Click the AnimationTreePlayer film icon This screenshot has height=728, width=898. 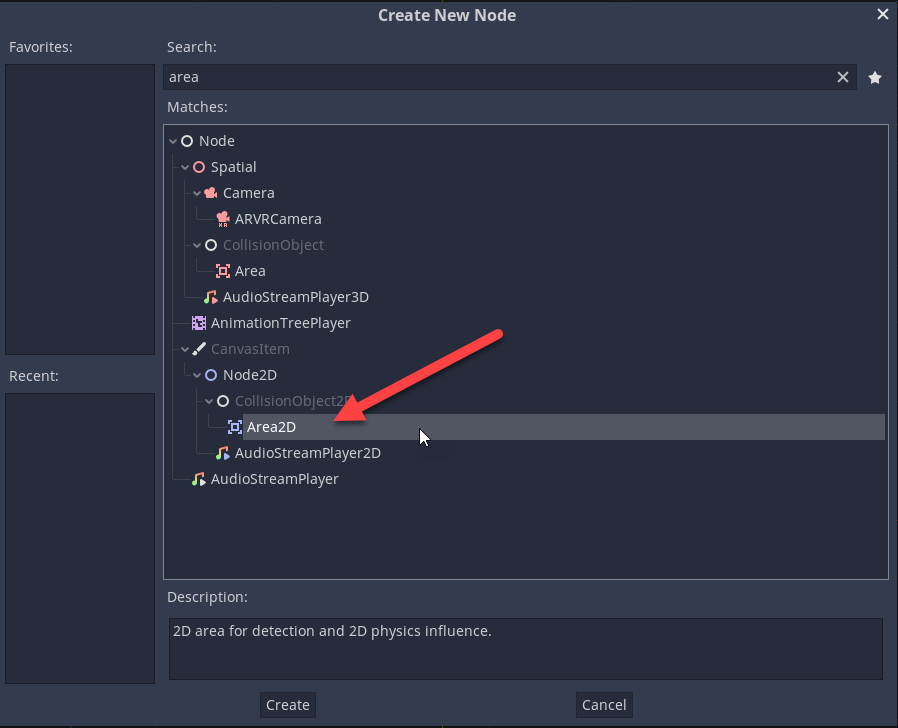199,323
